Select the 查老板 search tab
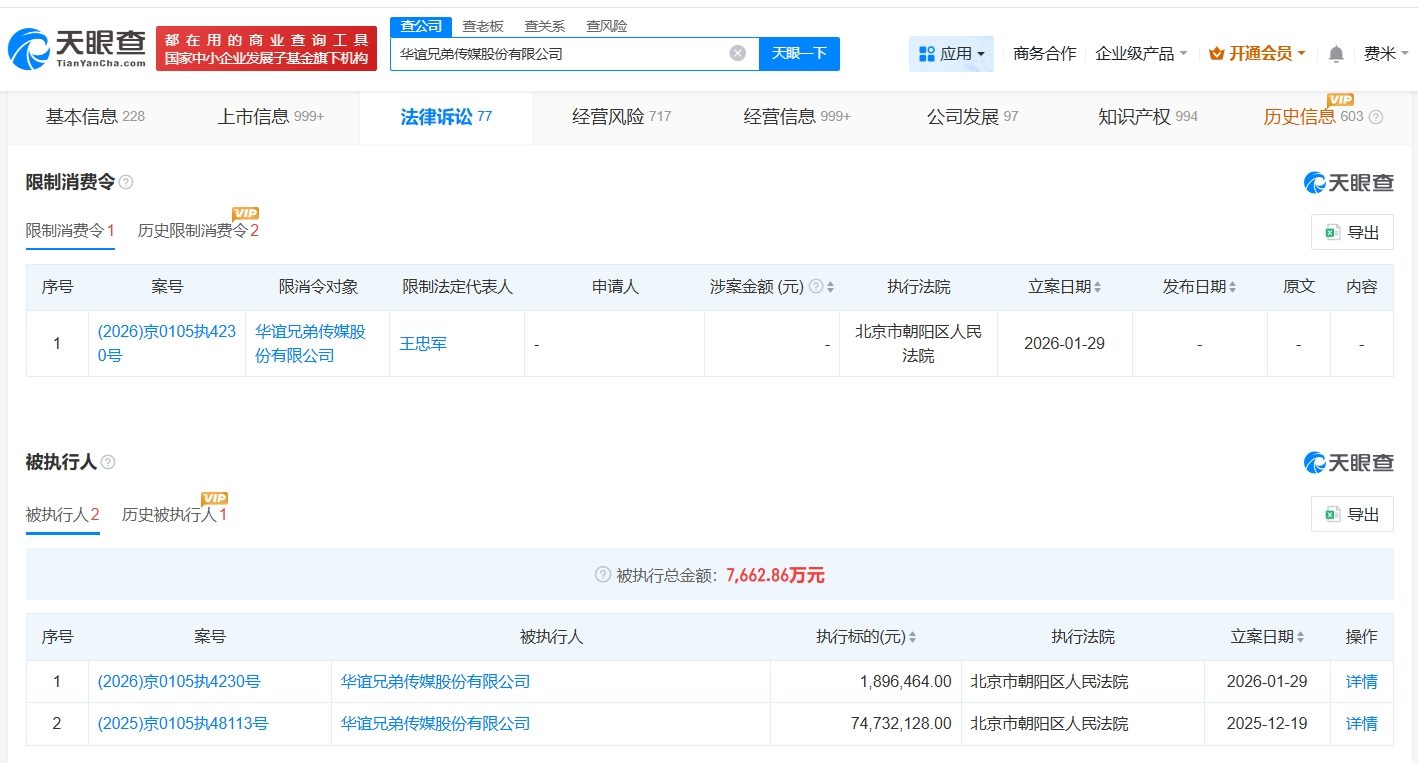The image size is (1418, 763). 482,26
